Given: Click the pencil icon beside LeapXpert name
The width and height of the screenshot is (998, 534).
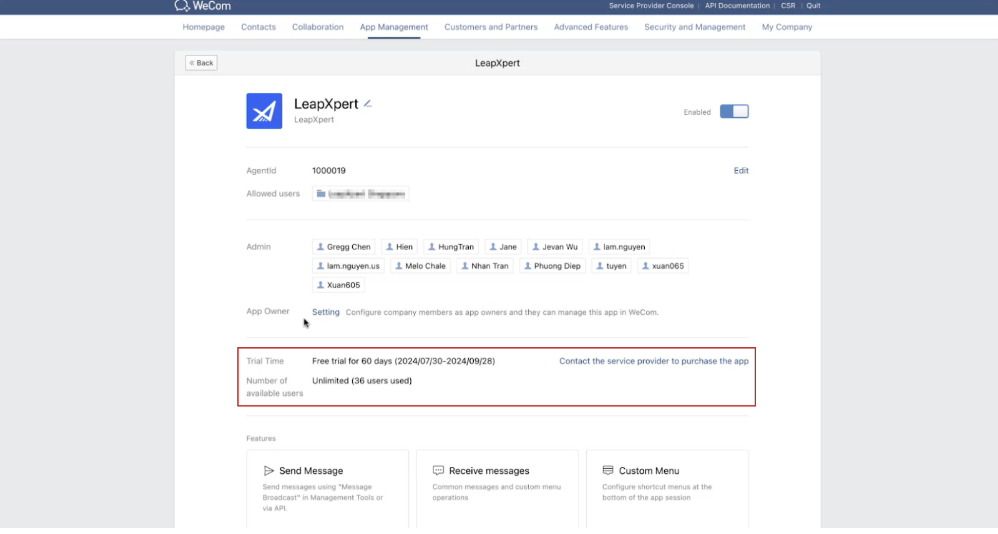Looking at the screenshot, I should click(x=368, y=103).
